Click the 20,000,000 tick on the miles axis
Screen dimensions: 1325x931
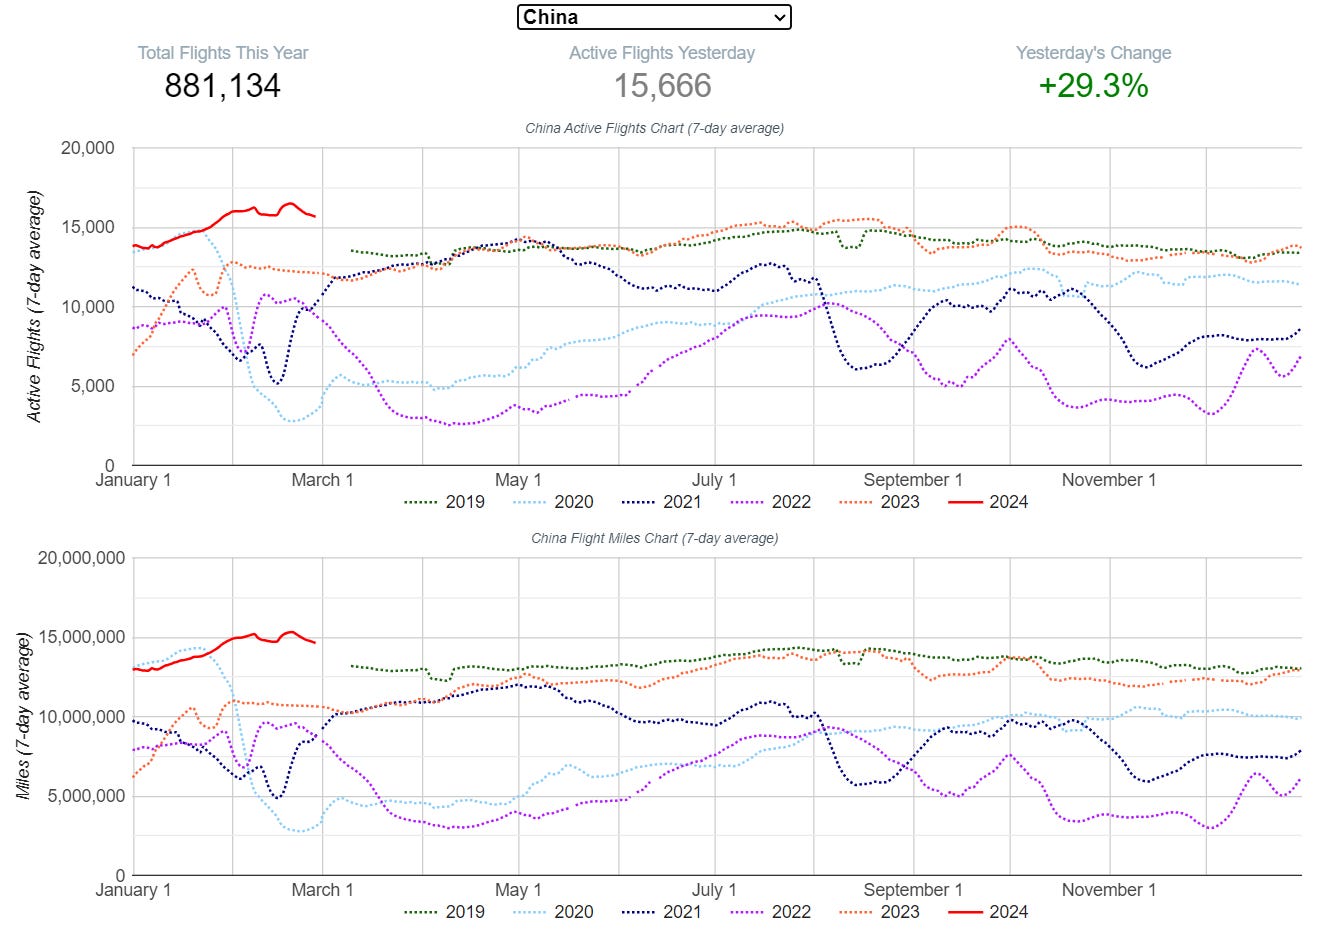pos(81,558)
